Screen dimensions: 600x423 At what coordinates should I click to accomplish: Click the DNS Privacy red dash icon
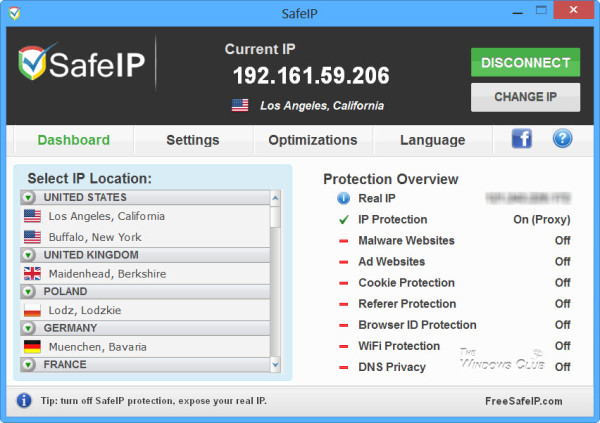tap(344, 367)
